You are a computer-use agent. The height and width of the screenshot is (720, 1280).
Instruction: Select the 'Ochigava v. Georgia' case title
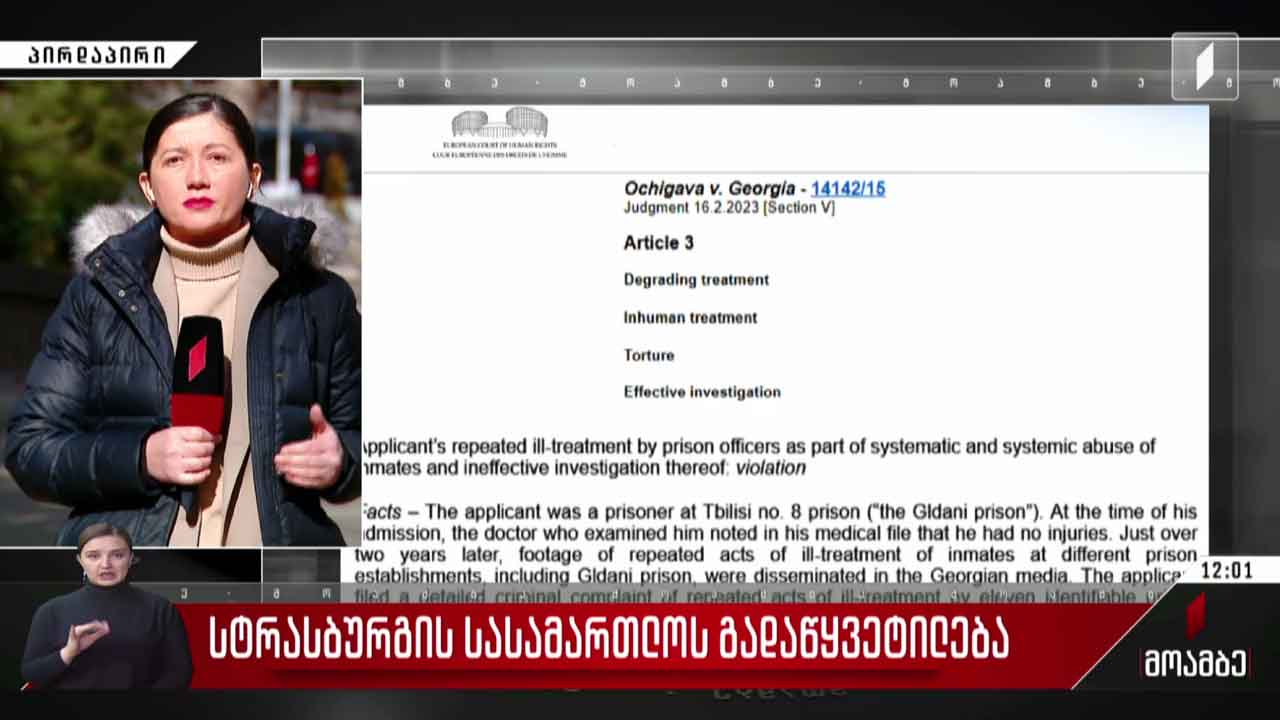tap(710, 188)
